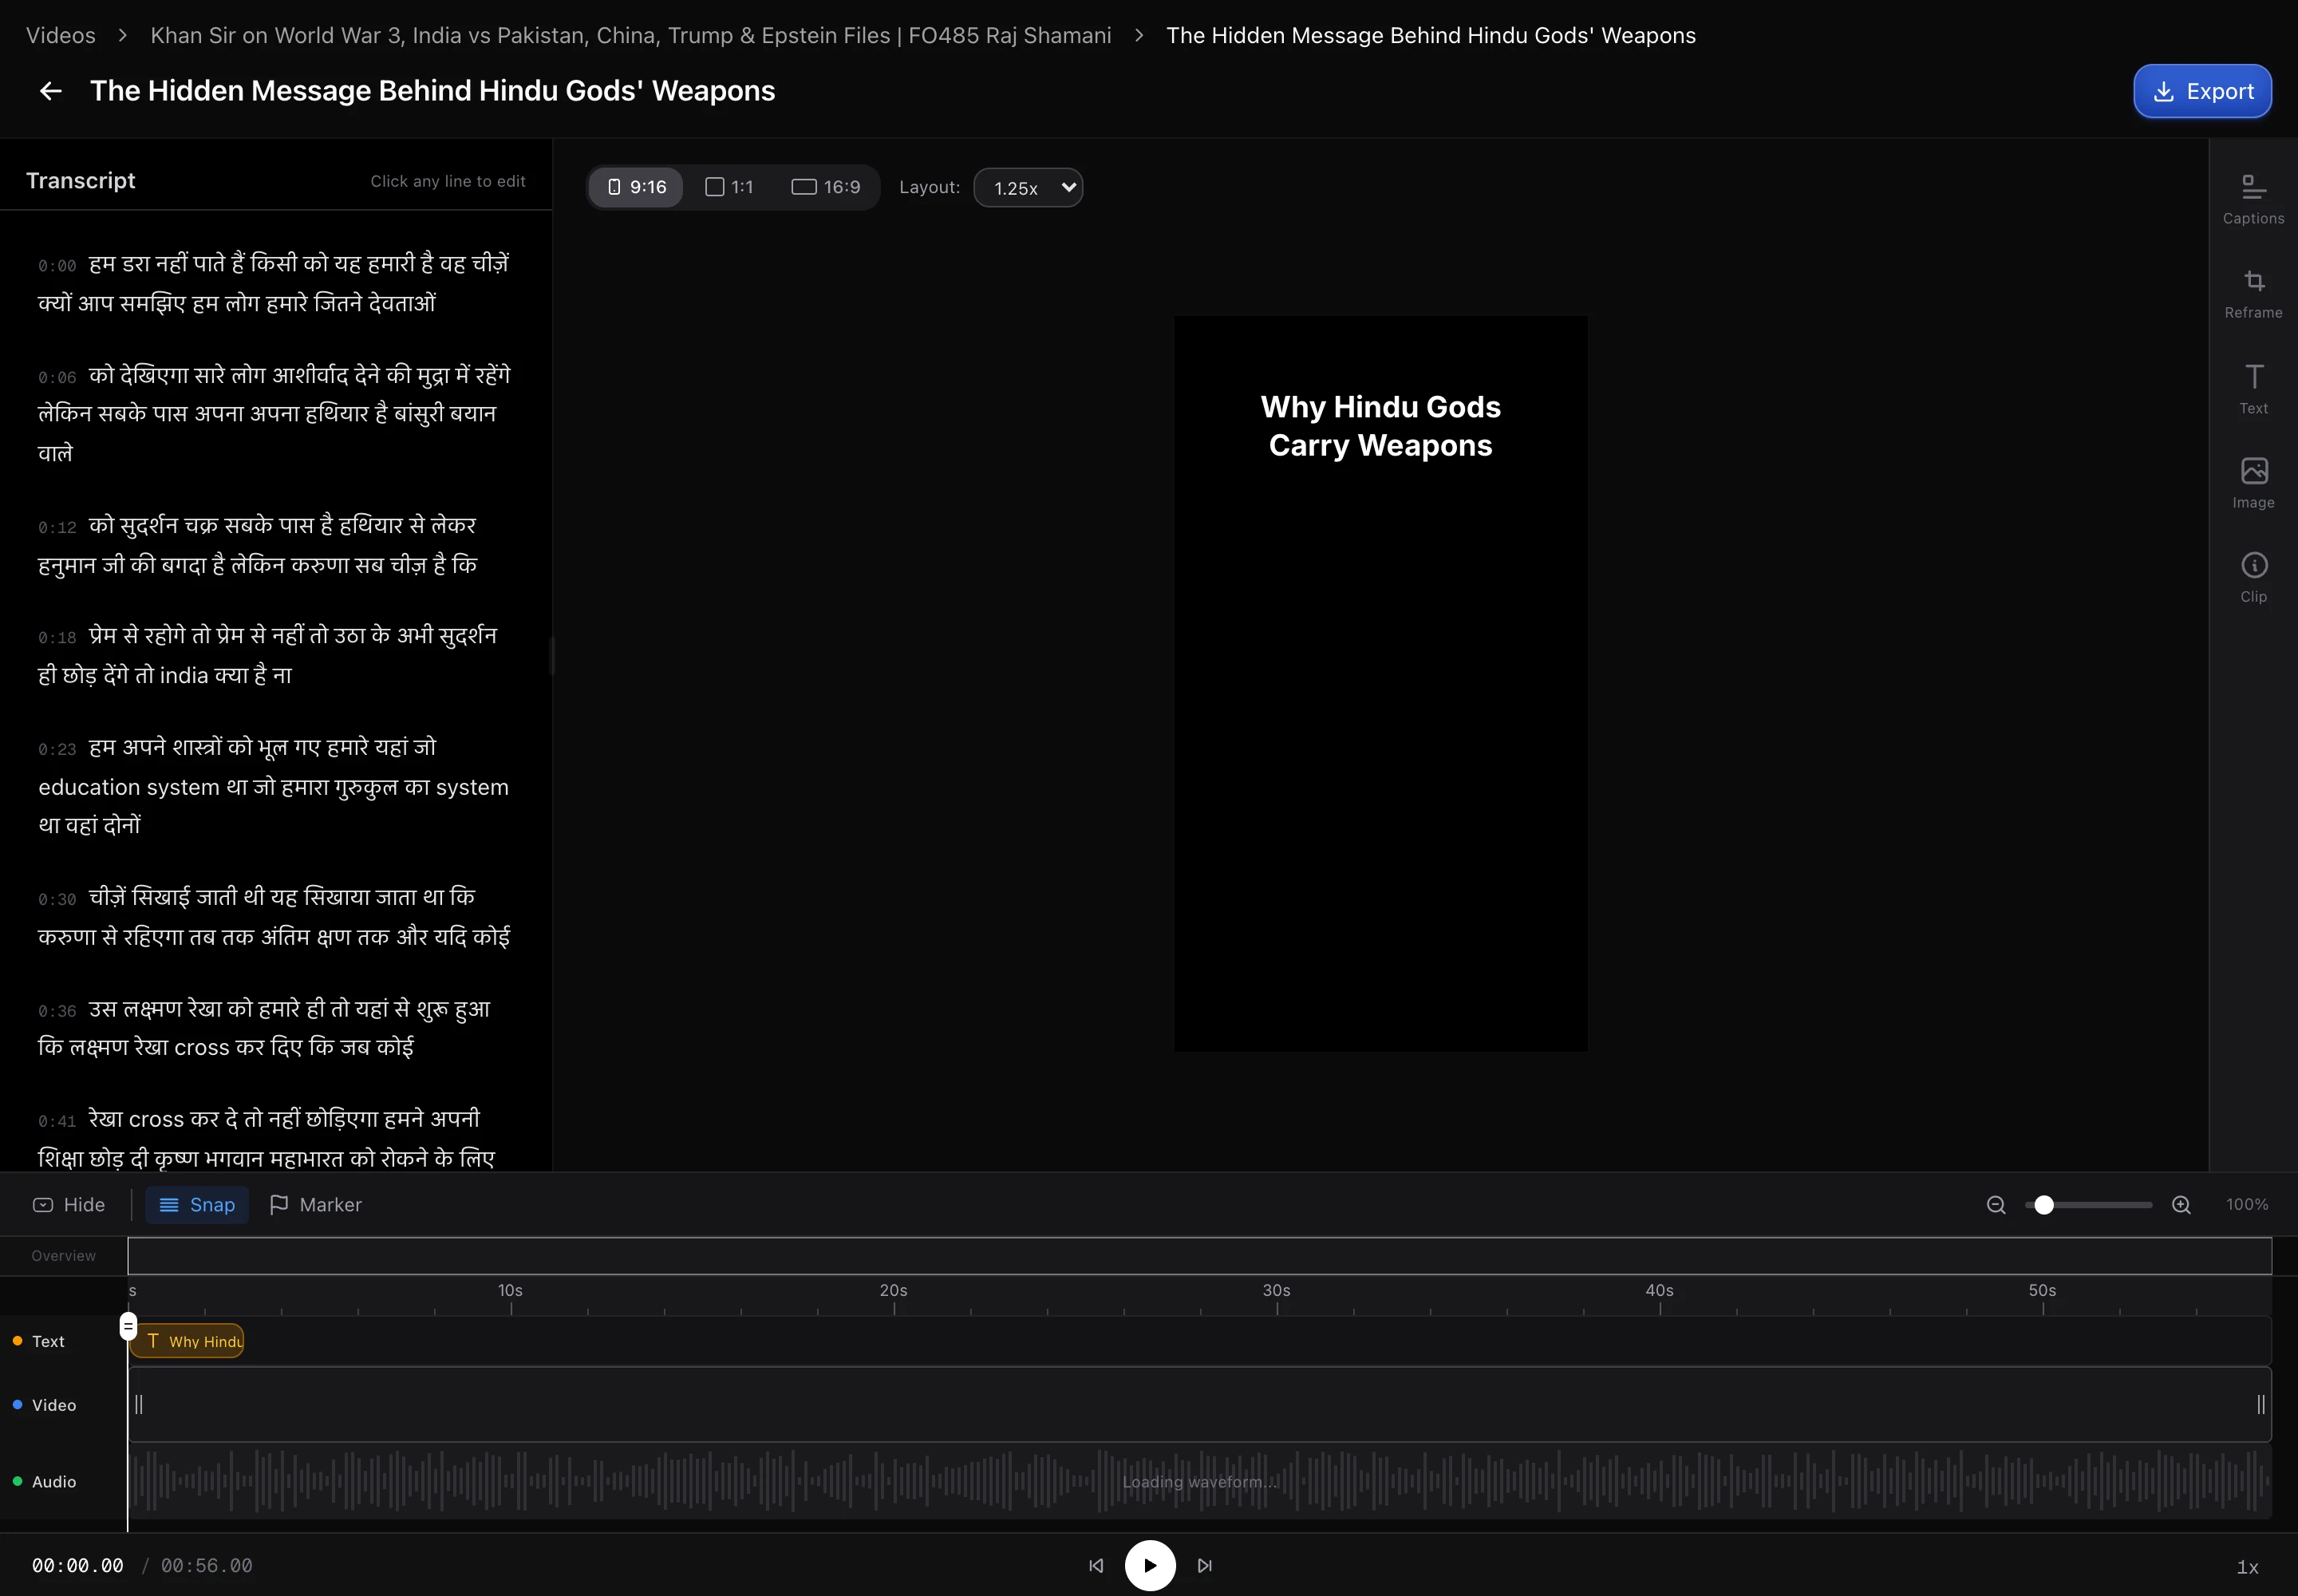Edit the transcript line at 0:41

[275, 1138]
